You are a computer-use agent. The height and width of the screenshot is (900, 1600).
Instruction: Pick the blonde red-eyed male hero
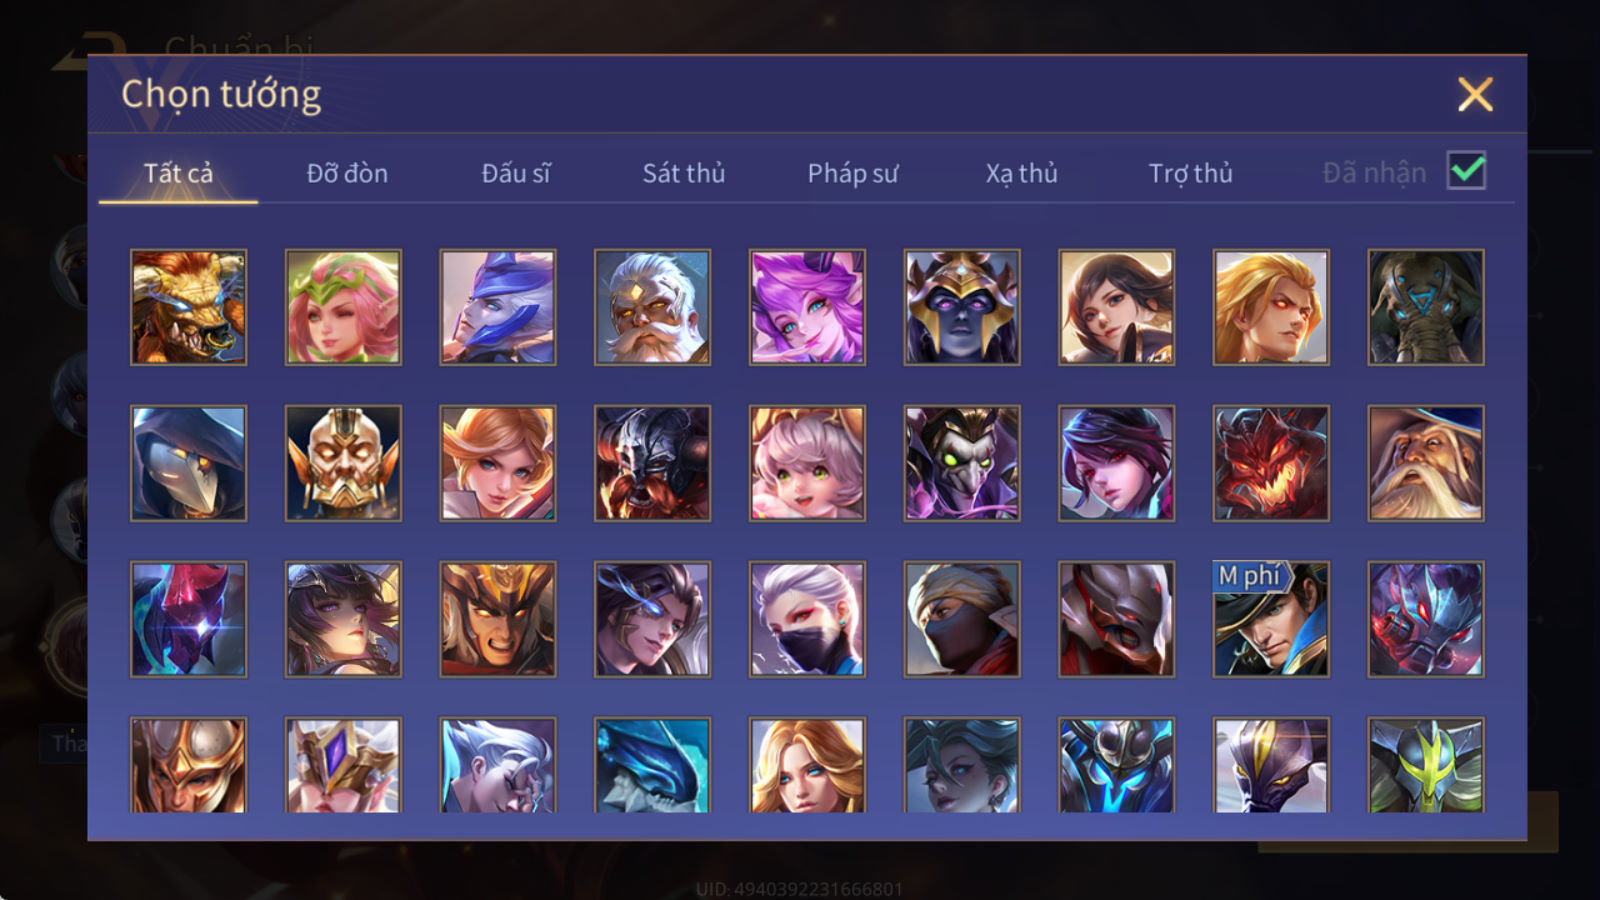coord(1271,307)
